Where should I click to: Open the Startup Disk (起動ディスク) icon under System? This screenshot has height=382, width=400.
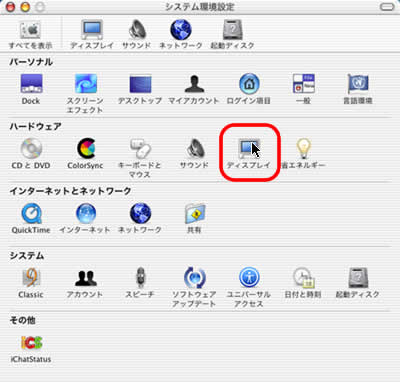tap(358, 277)
